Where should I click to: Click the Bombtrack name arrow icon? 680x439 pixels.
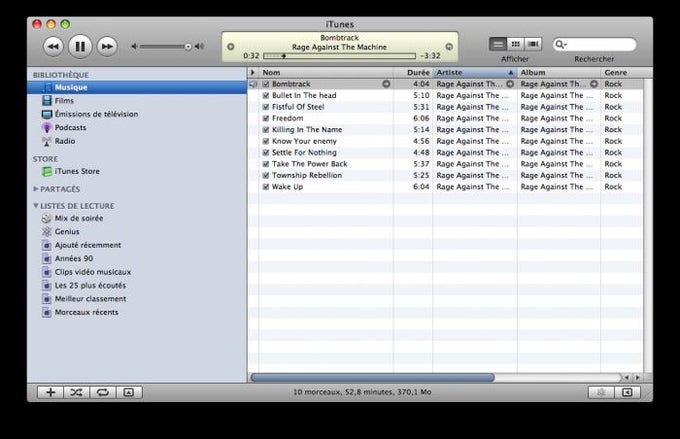[x=386, y=84]
